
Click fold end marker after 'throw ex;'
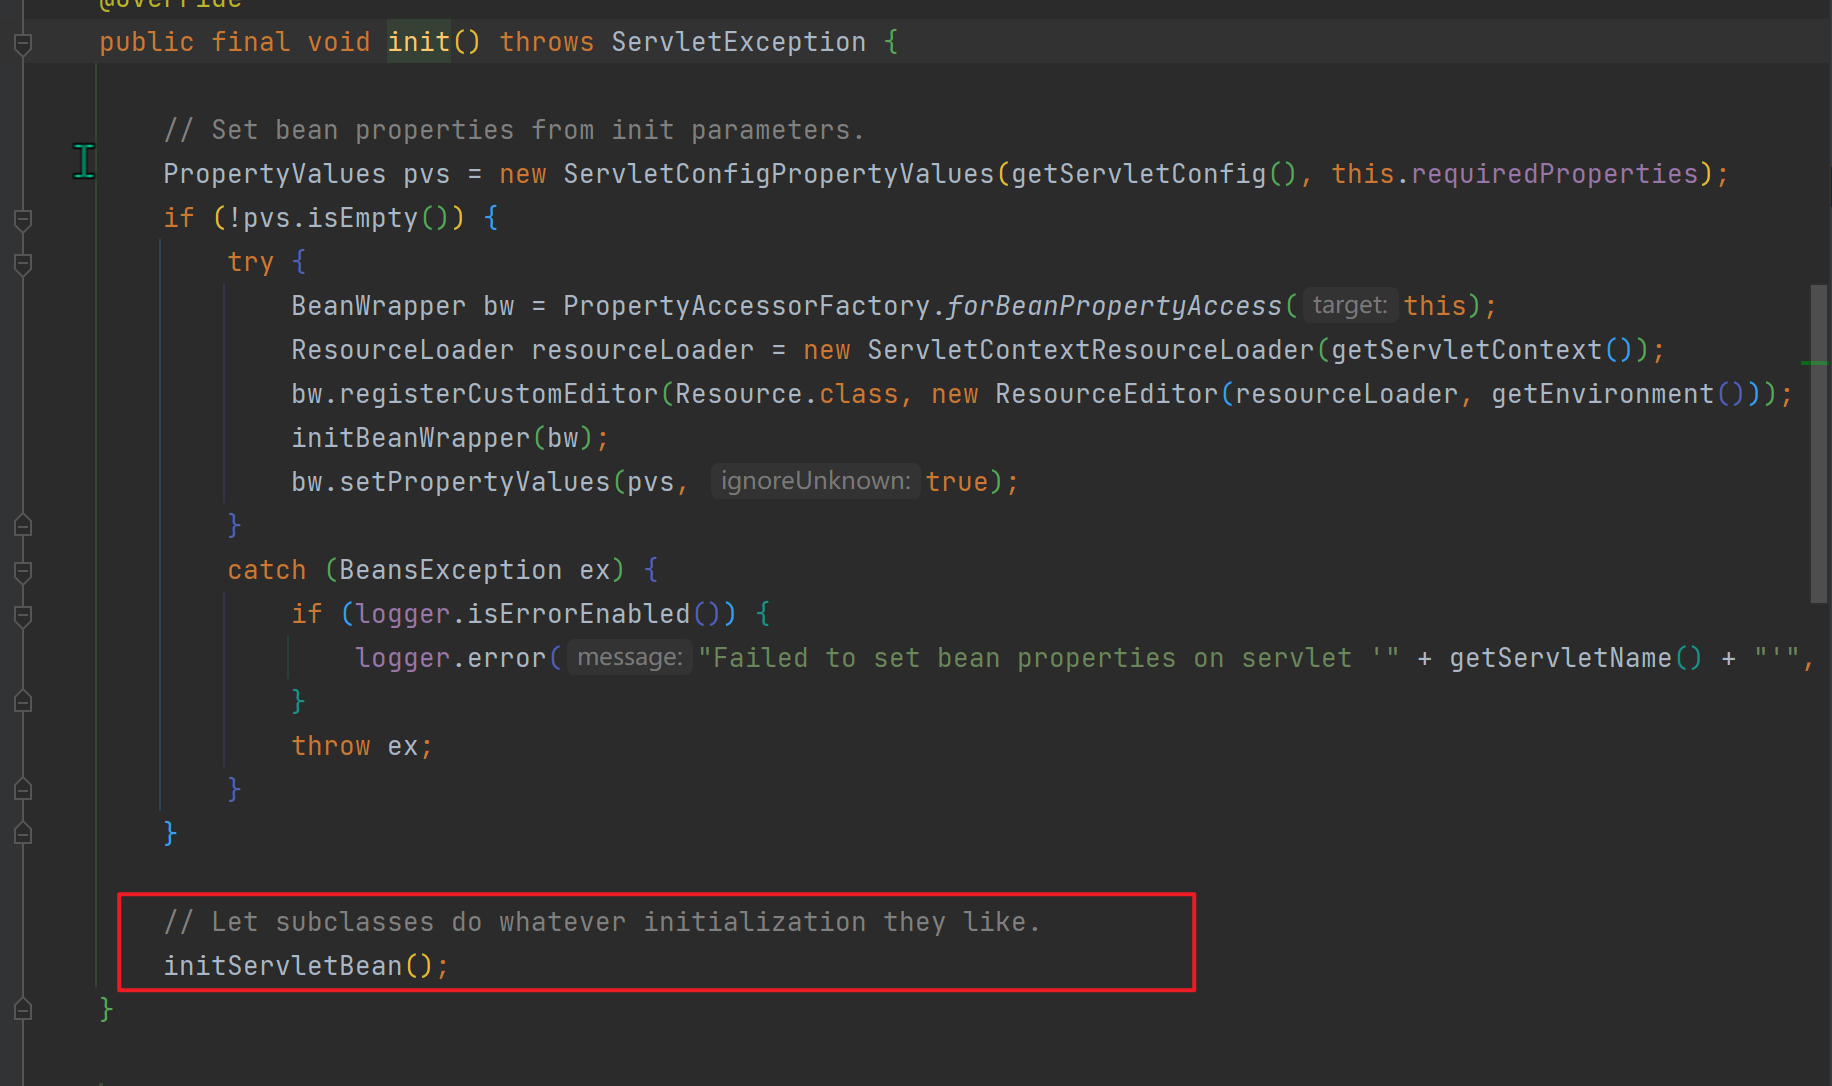[x=23, y=789]
